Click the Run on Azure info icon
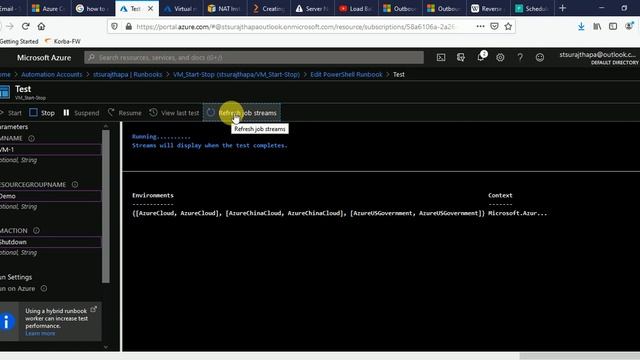Image resolution: width=640 pixels, height=360 pixels. coord(44,288)
